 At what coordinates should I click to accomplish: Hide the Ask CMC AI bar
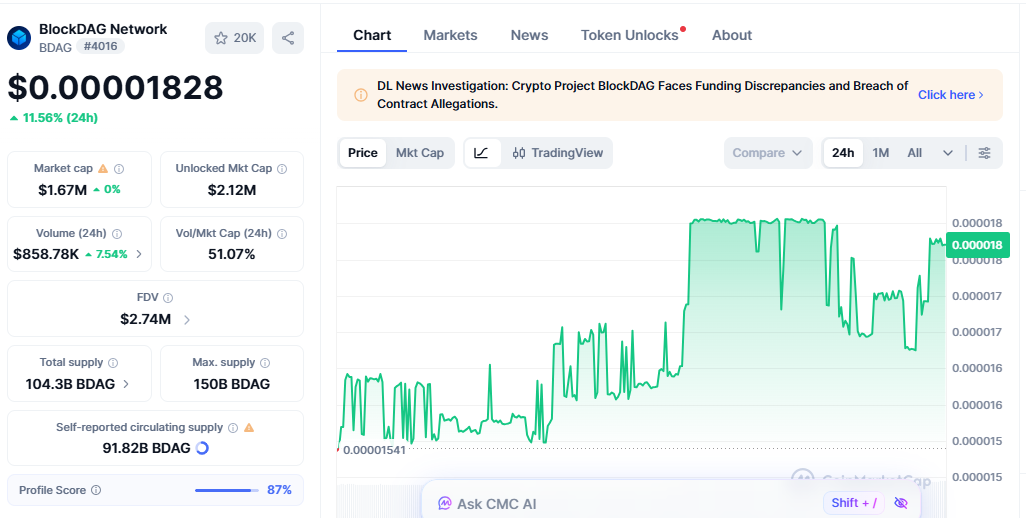[901, 503]
